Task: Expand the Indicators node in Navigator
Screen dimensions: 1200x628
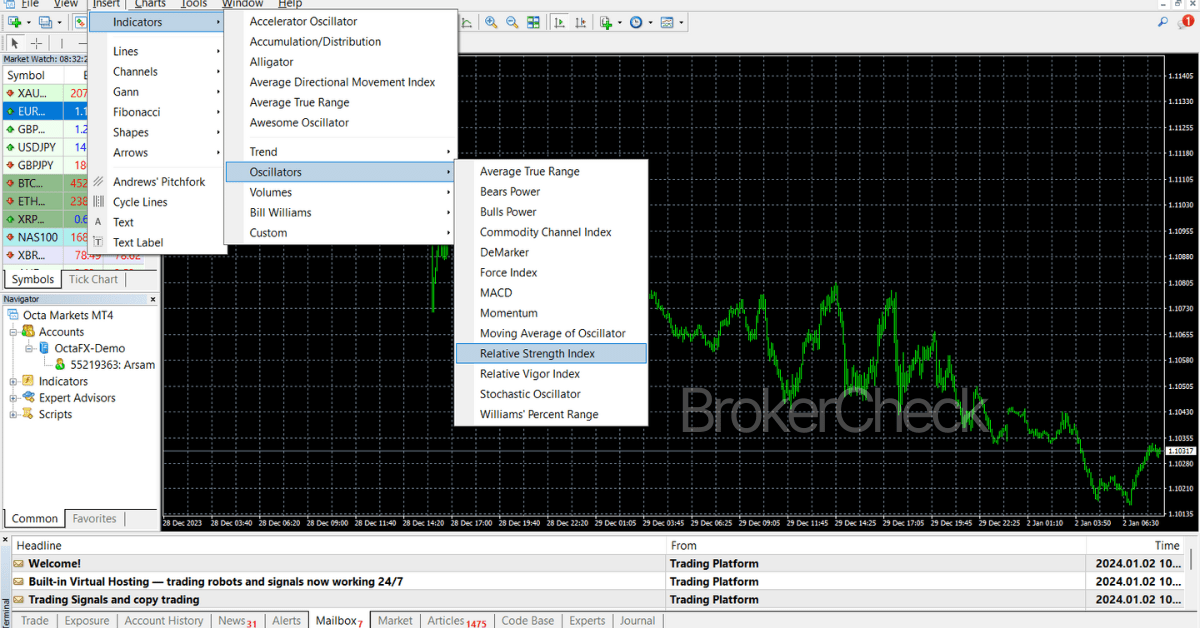Action: (x=14, y=381)
